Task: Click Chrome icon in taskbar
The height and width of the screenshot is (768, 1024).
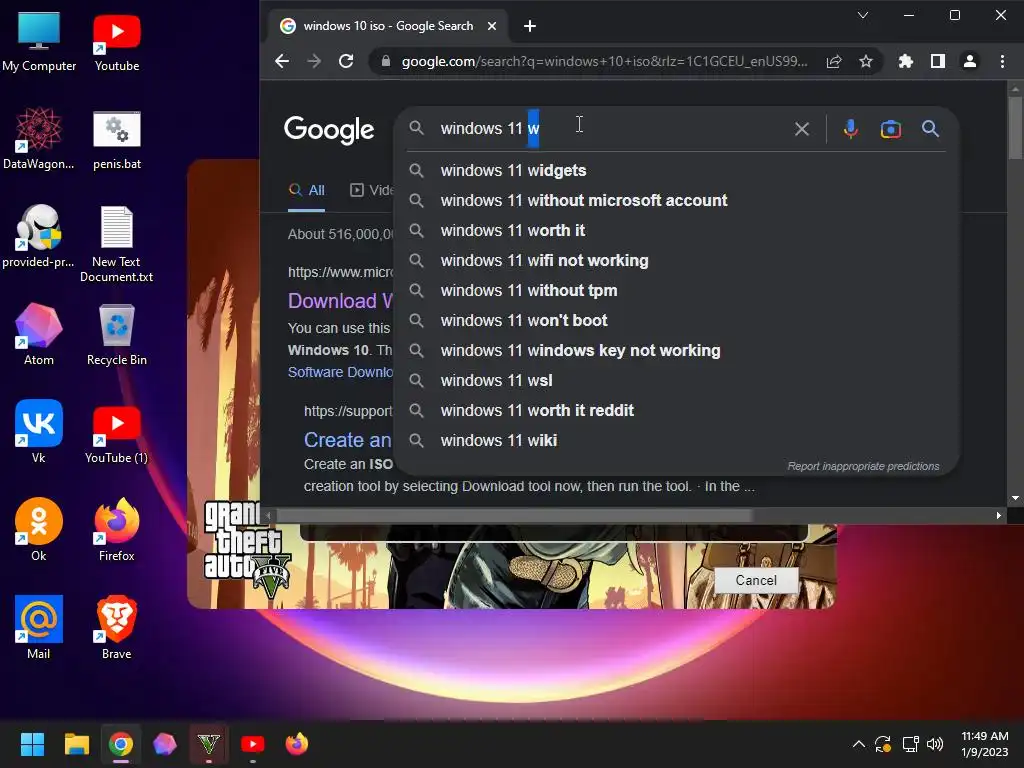Action: pyautogui.click(x=121, y=744)
